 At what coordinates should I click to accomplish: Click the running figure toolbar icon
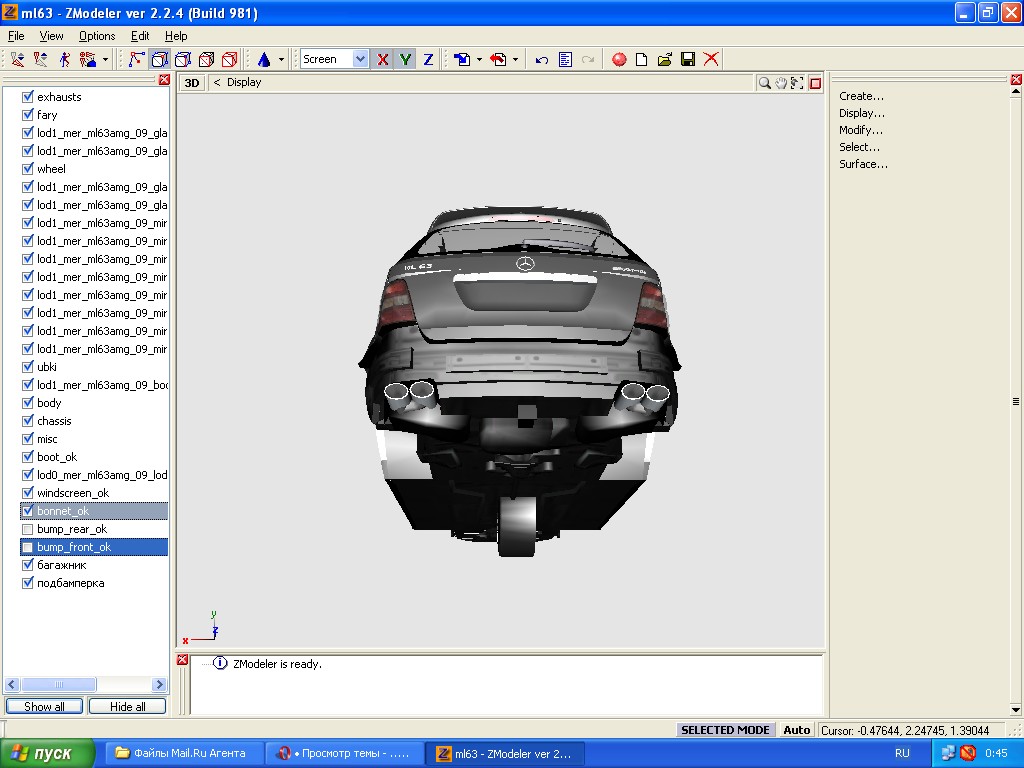[x=65, y=59]
